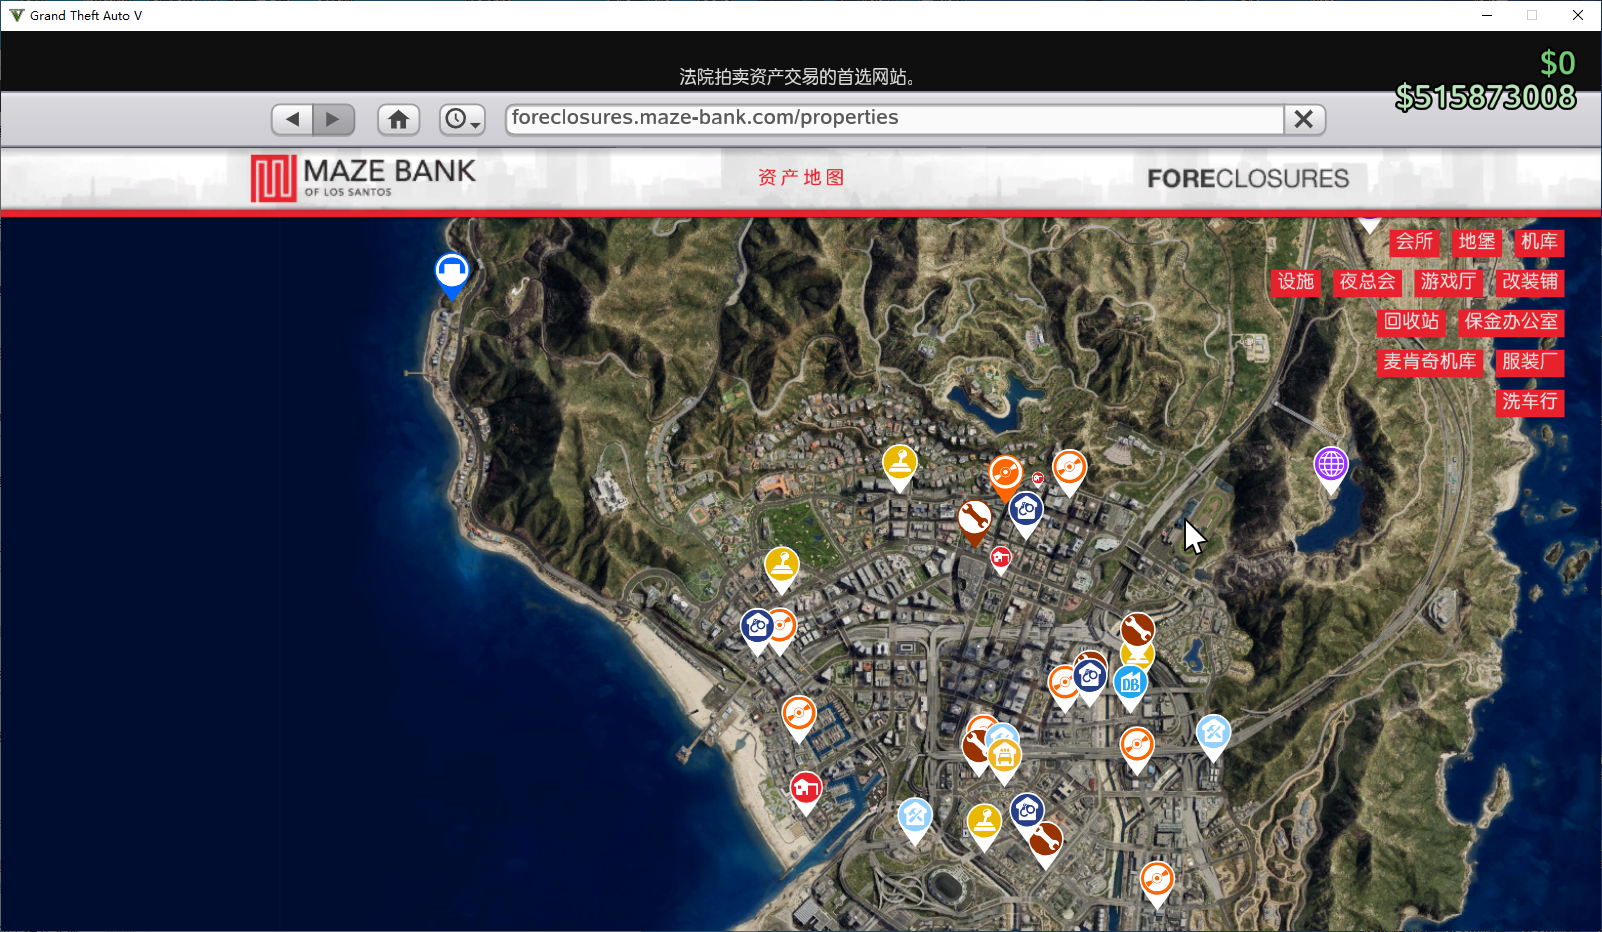Close the in-game browser with X button
This screenshot has height=932, width=1602.
1304,119
